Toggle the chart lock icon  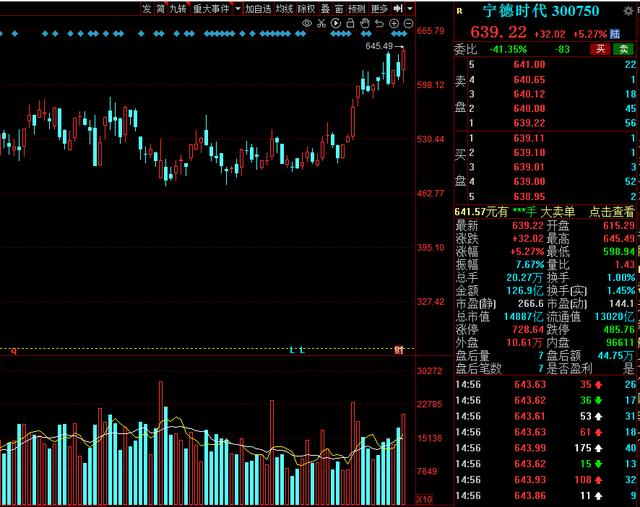point(350,23)
